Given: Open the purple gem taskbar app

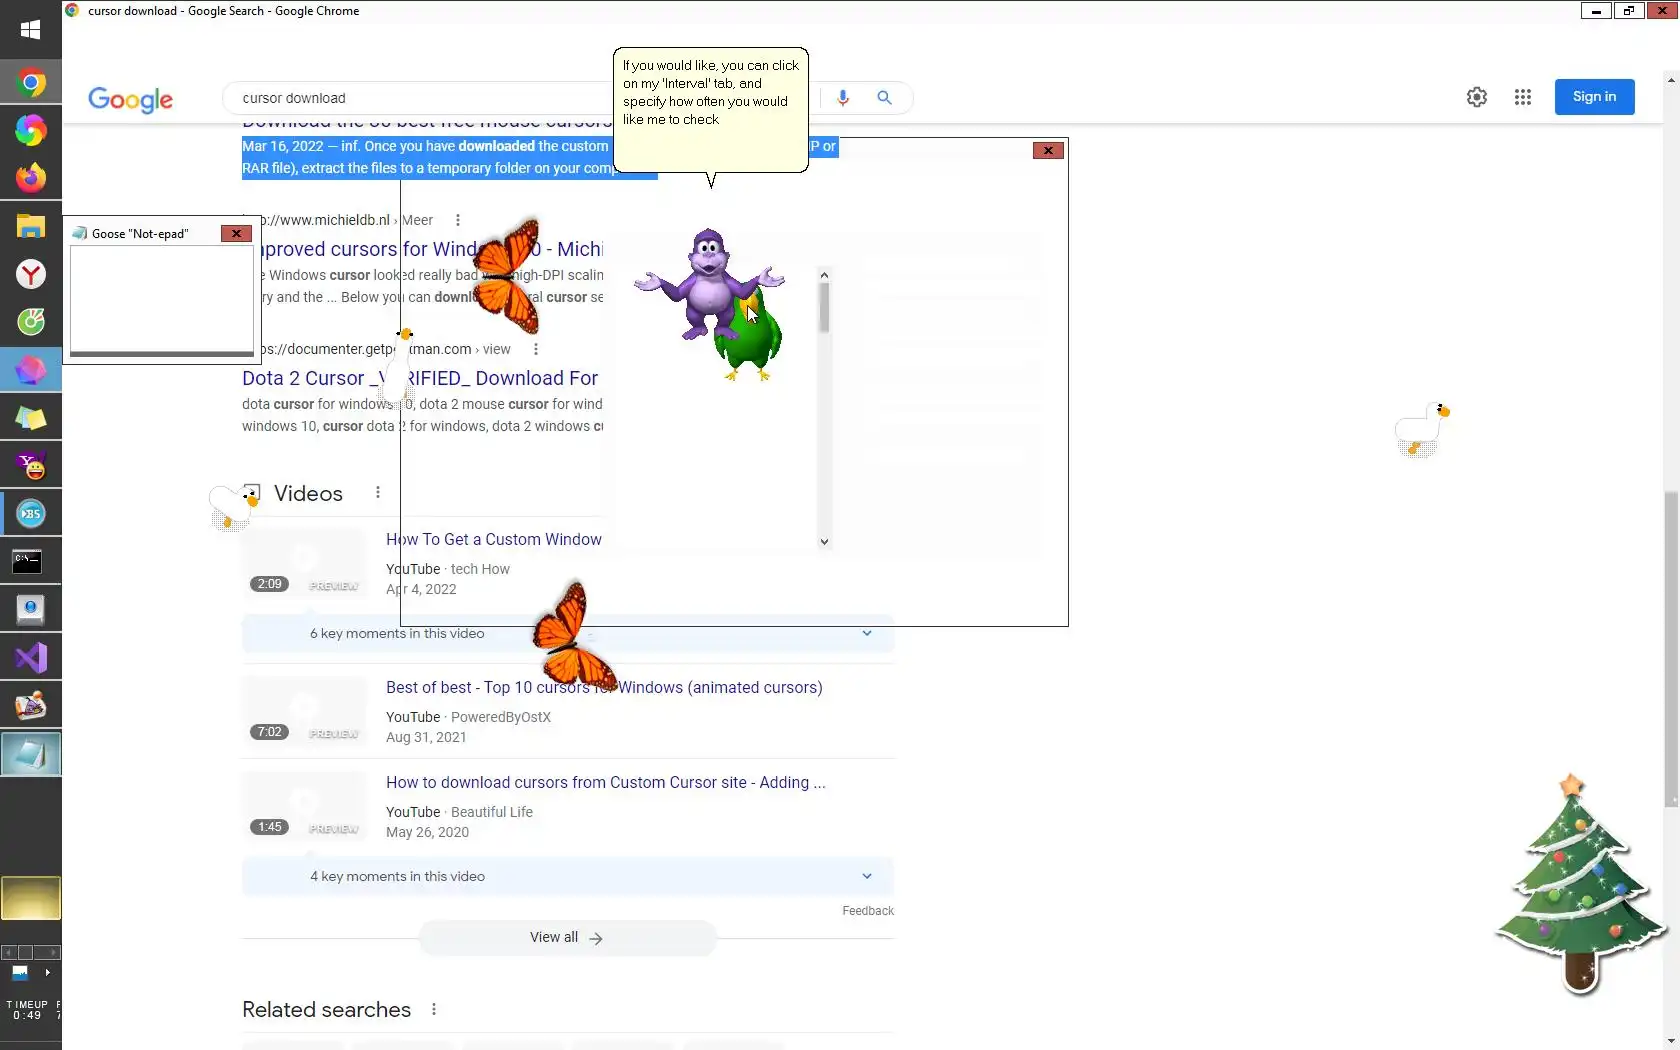Looking at the screenshot, I should [30, 370].
